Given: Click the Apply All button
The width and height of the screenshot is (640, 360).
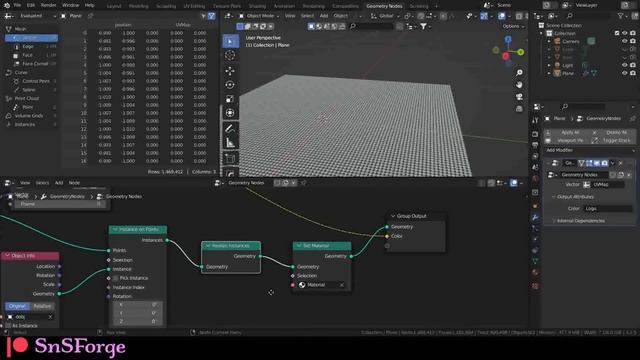Looking at the screenshot, I should [x=567, y=133].
